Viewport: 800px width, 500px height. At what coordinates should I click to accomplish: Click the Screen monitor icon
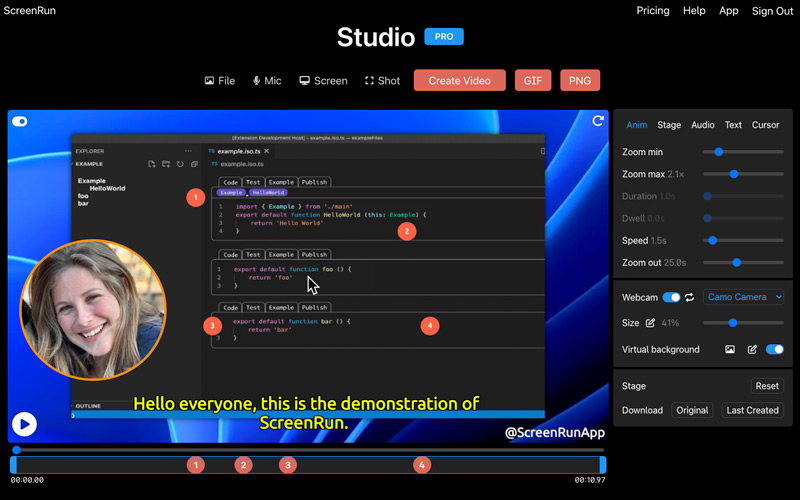coord(303,81)
